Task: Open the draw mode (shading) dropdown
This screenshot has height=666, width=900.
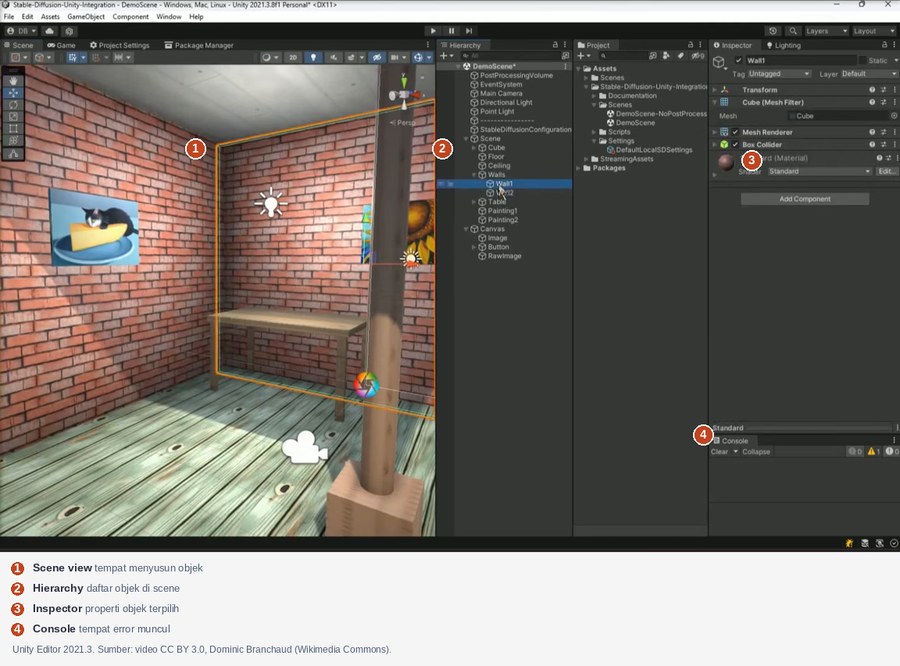Action: click(269, 57)
